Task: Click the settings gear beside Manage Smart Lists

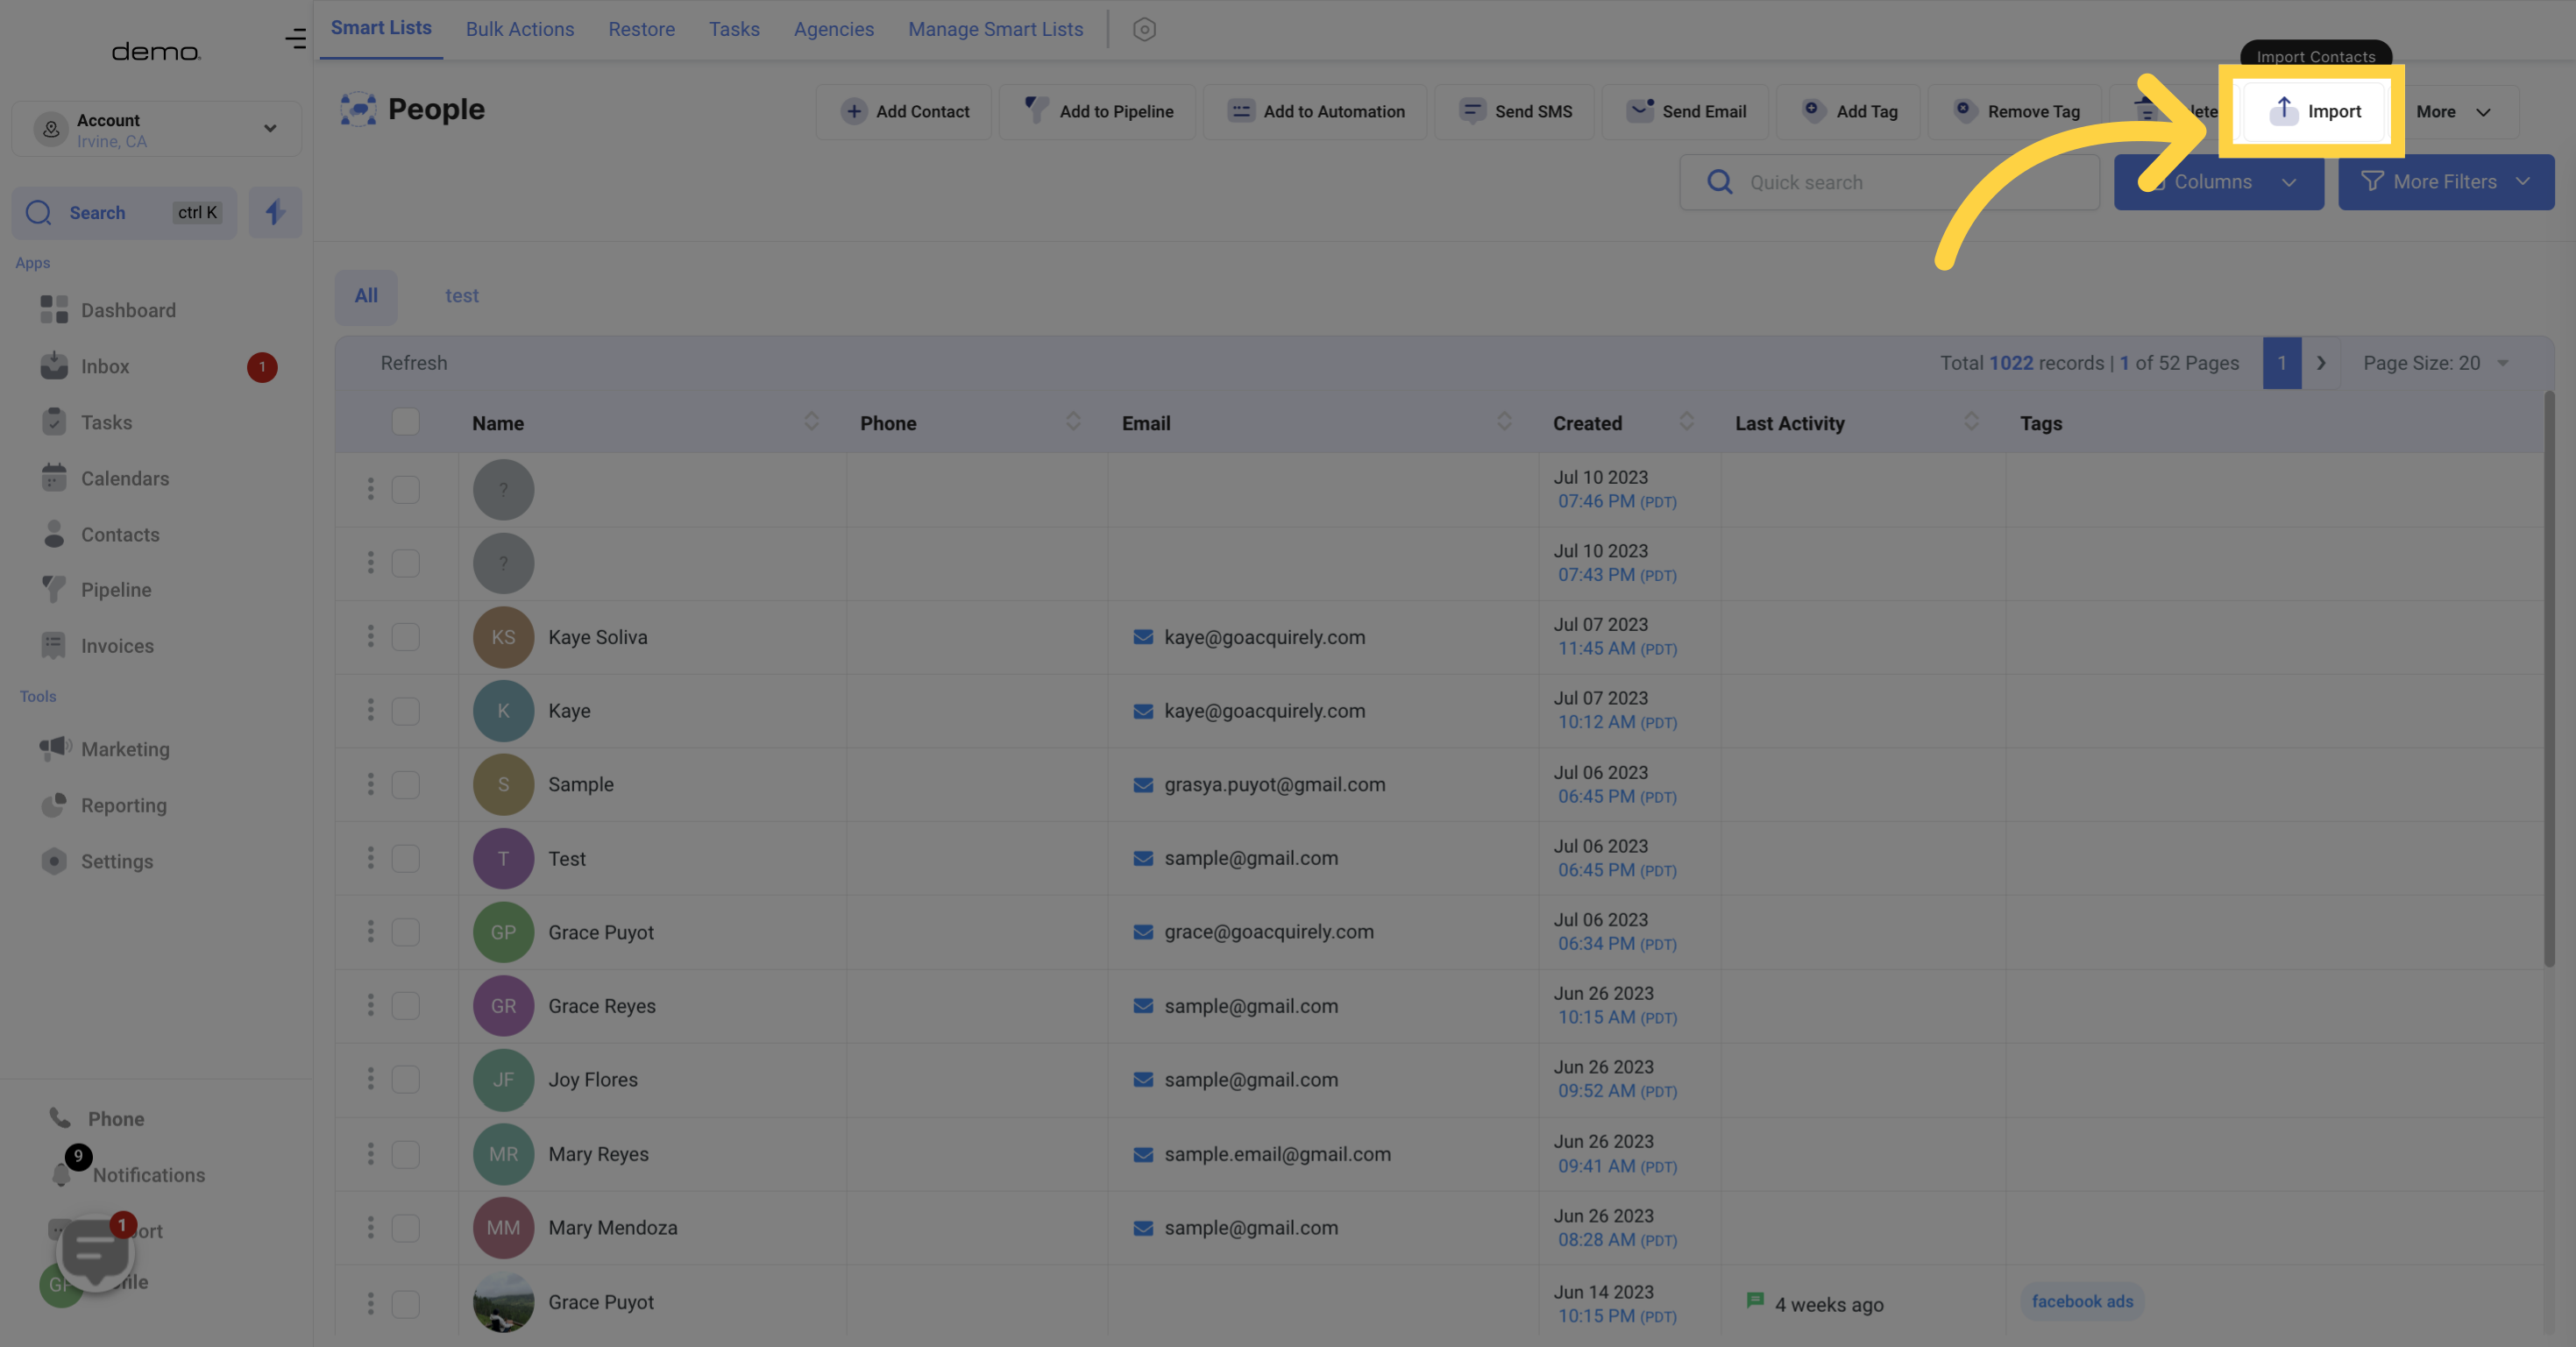Action: (1145, 29)
